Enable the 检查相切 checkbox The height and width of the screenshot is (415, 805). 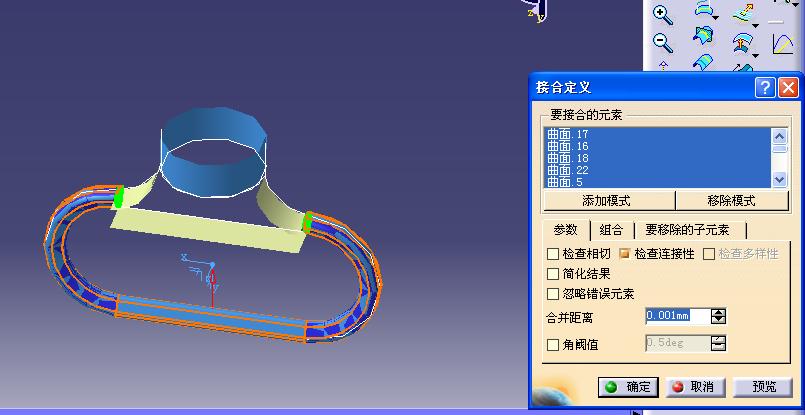553,254
